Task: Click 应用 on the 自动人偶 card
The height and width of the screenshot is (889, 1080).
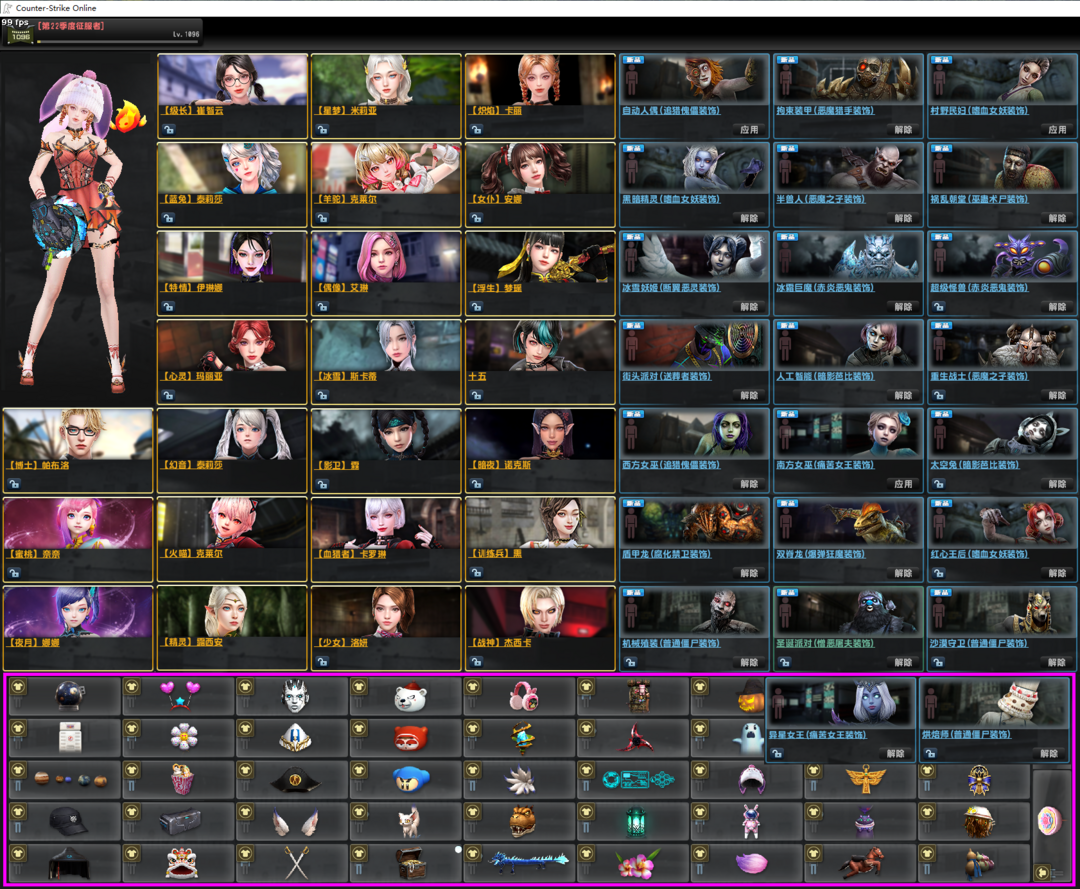Action: click(749, 129)
